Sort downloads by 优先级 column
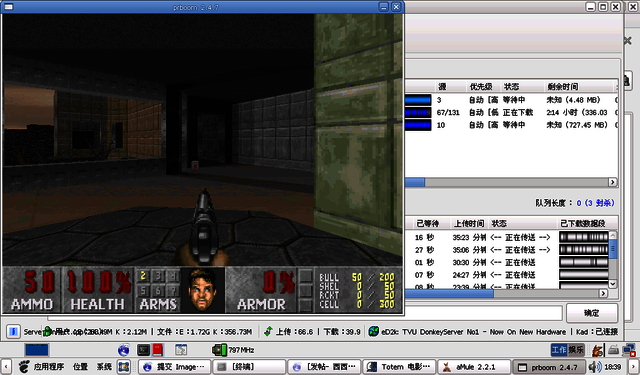 (483, 87)
